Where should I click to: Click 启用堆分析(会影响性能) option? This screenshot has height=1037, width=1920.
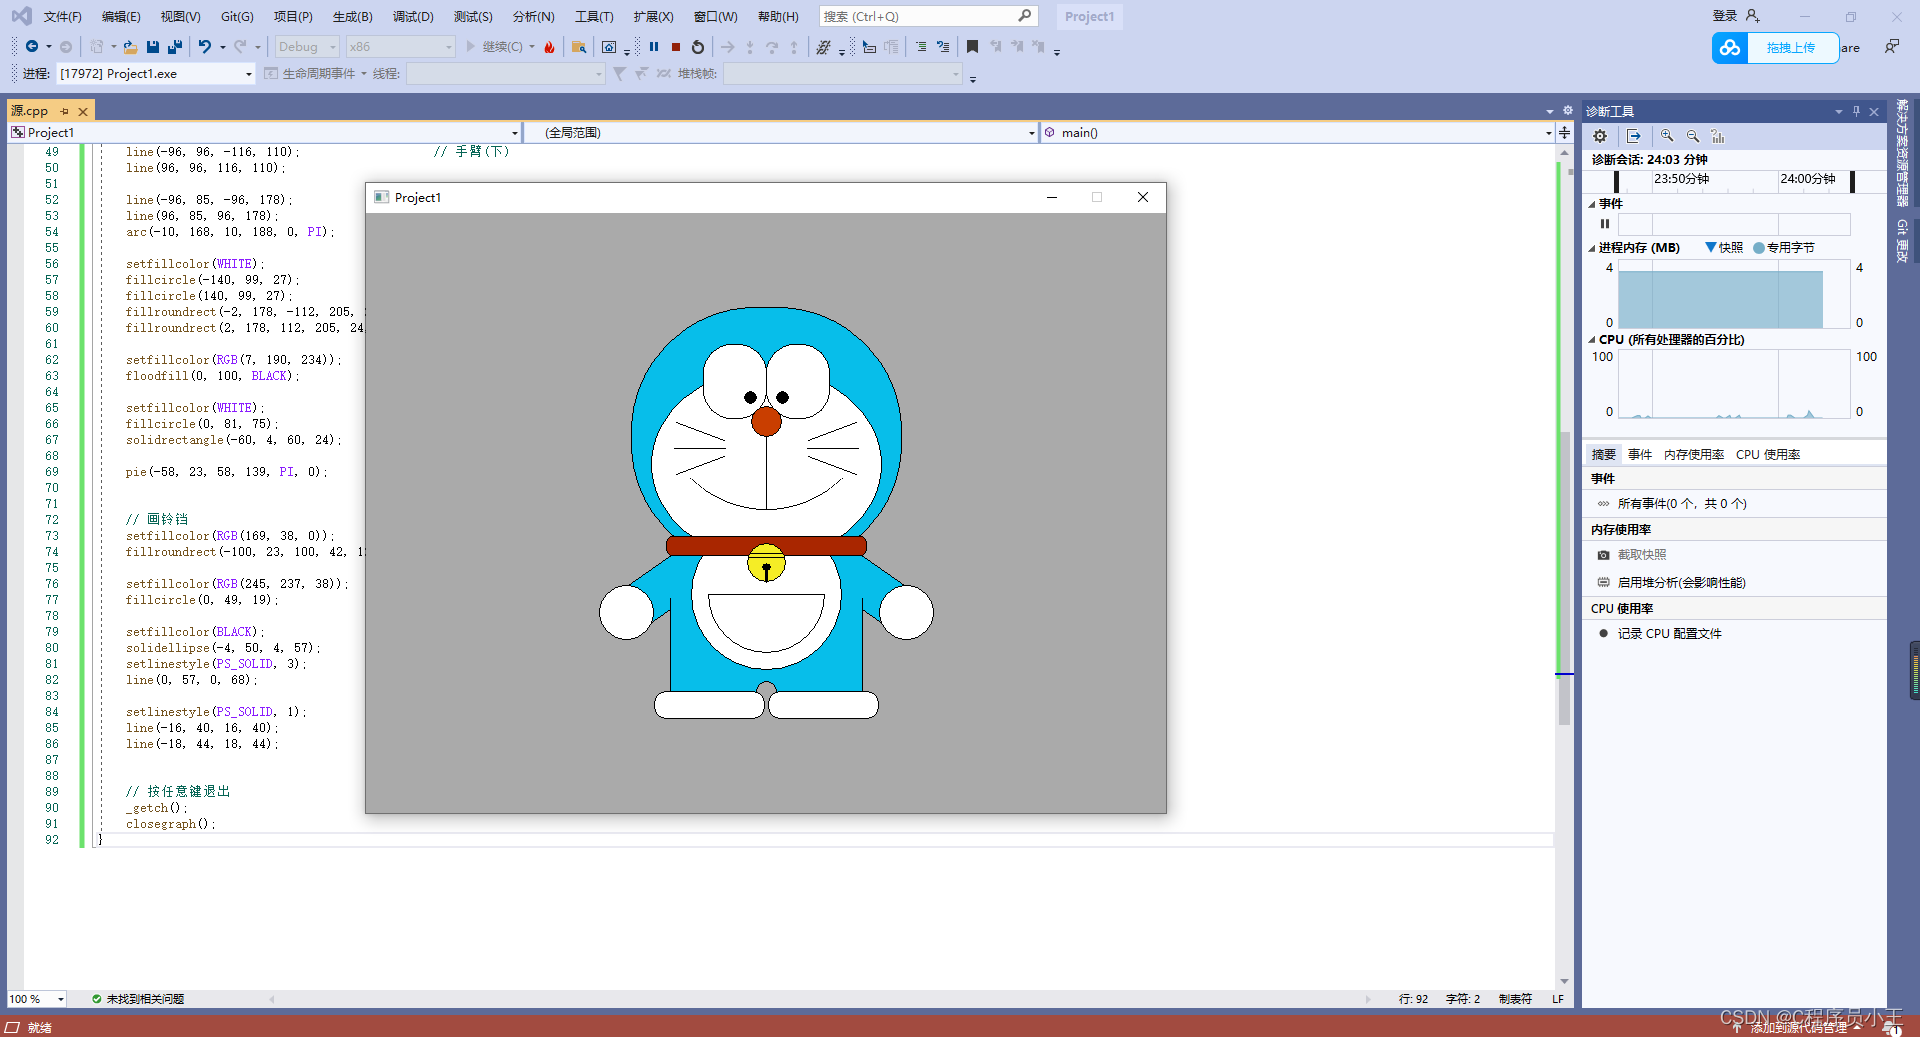pos(1681,582)
